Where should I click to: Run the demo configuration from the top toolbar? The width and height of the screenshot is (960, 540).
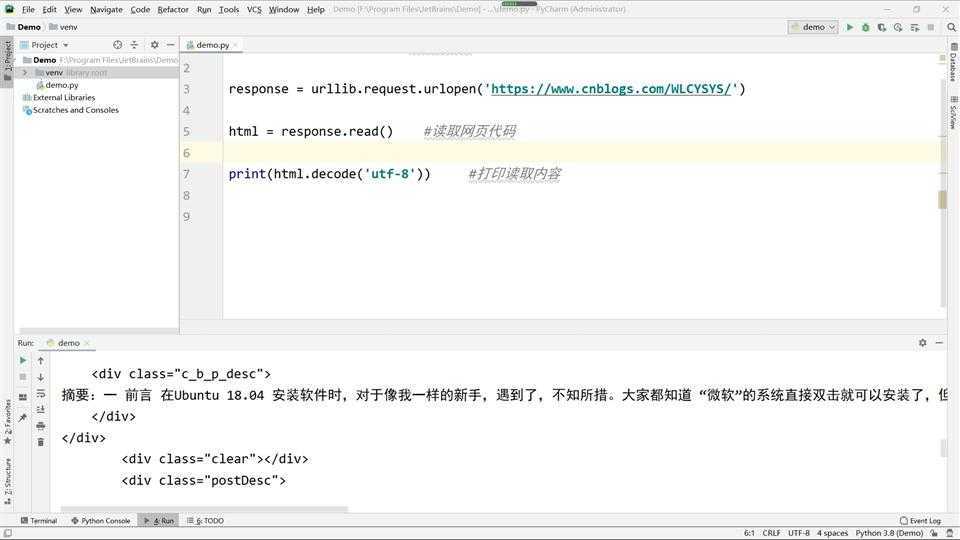tap(850, 27)
